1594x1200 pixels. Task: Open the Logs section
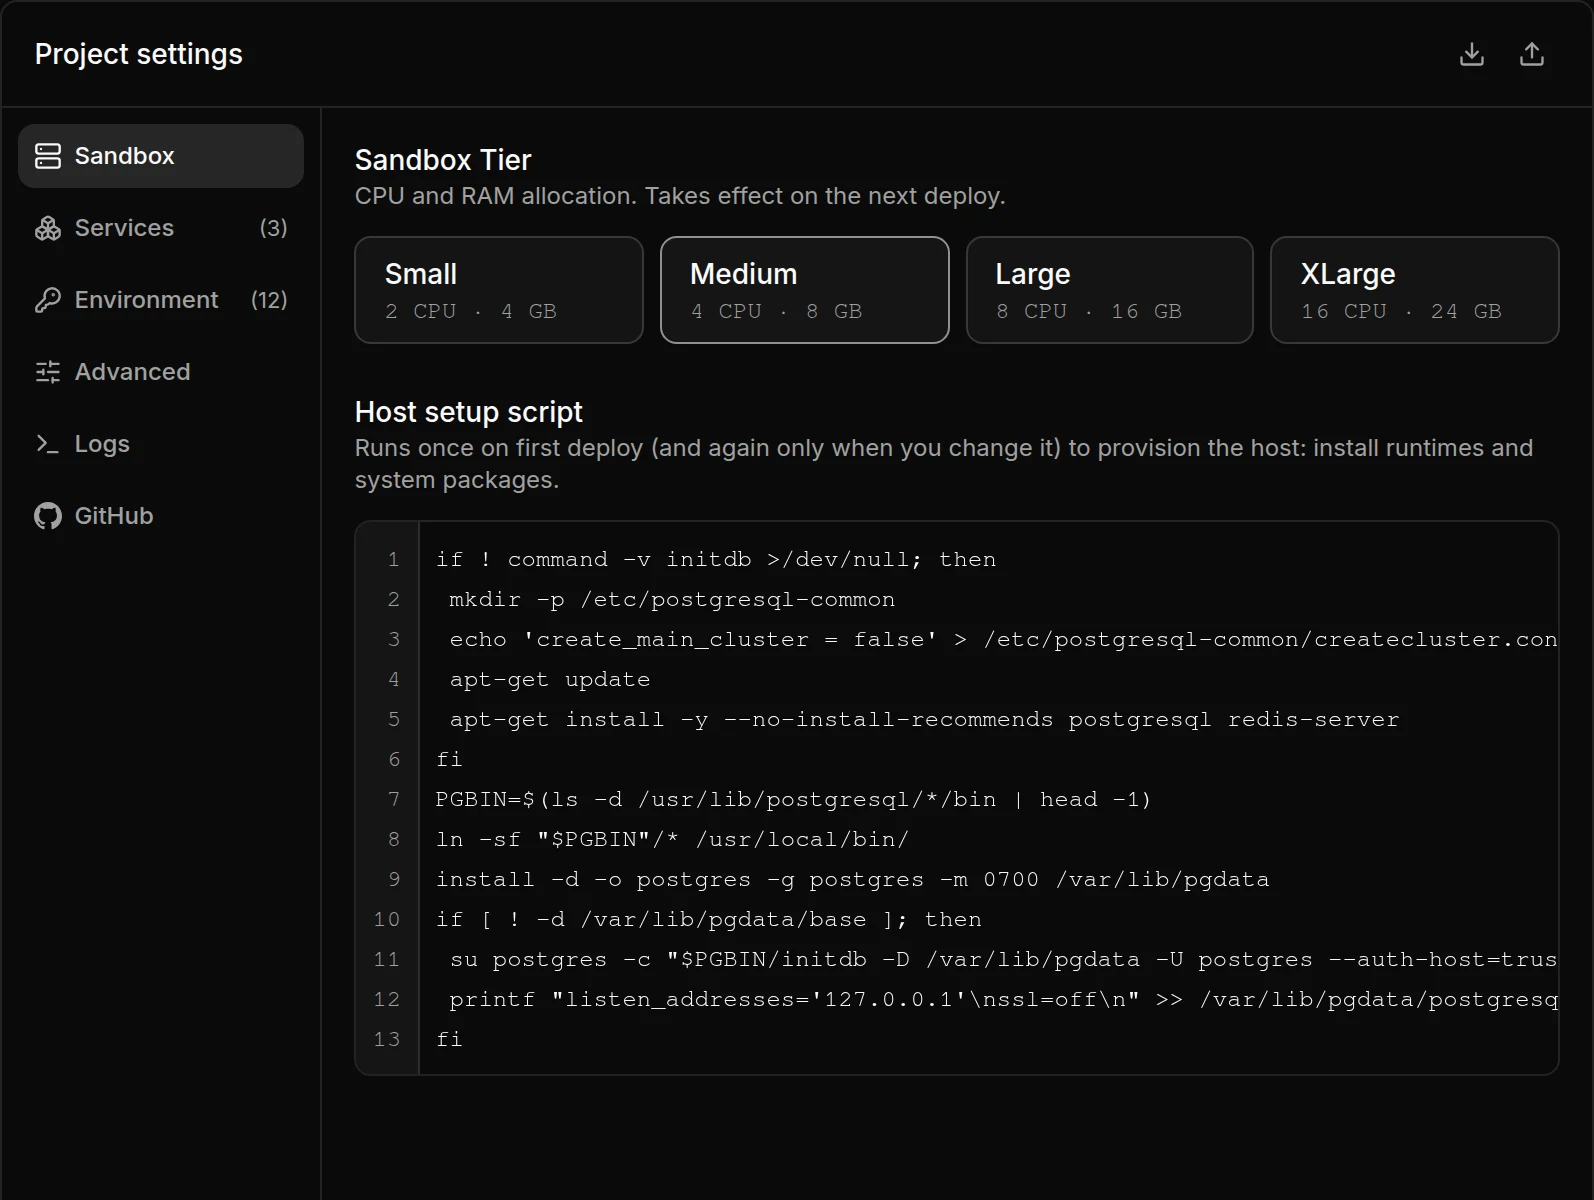tap(161, 444)
